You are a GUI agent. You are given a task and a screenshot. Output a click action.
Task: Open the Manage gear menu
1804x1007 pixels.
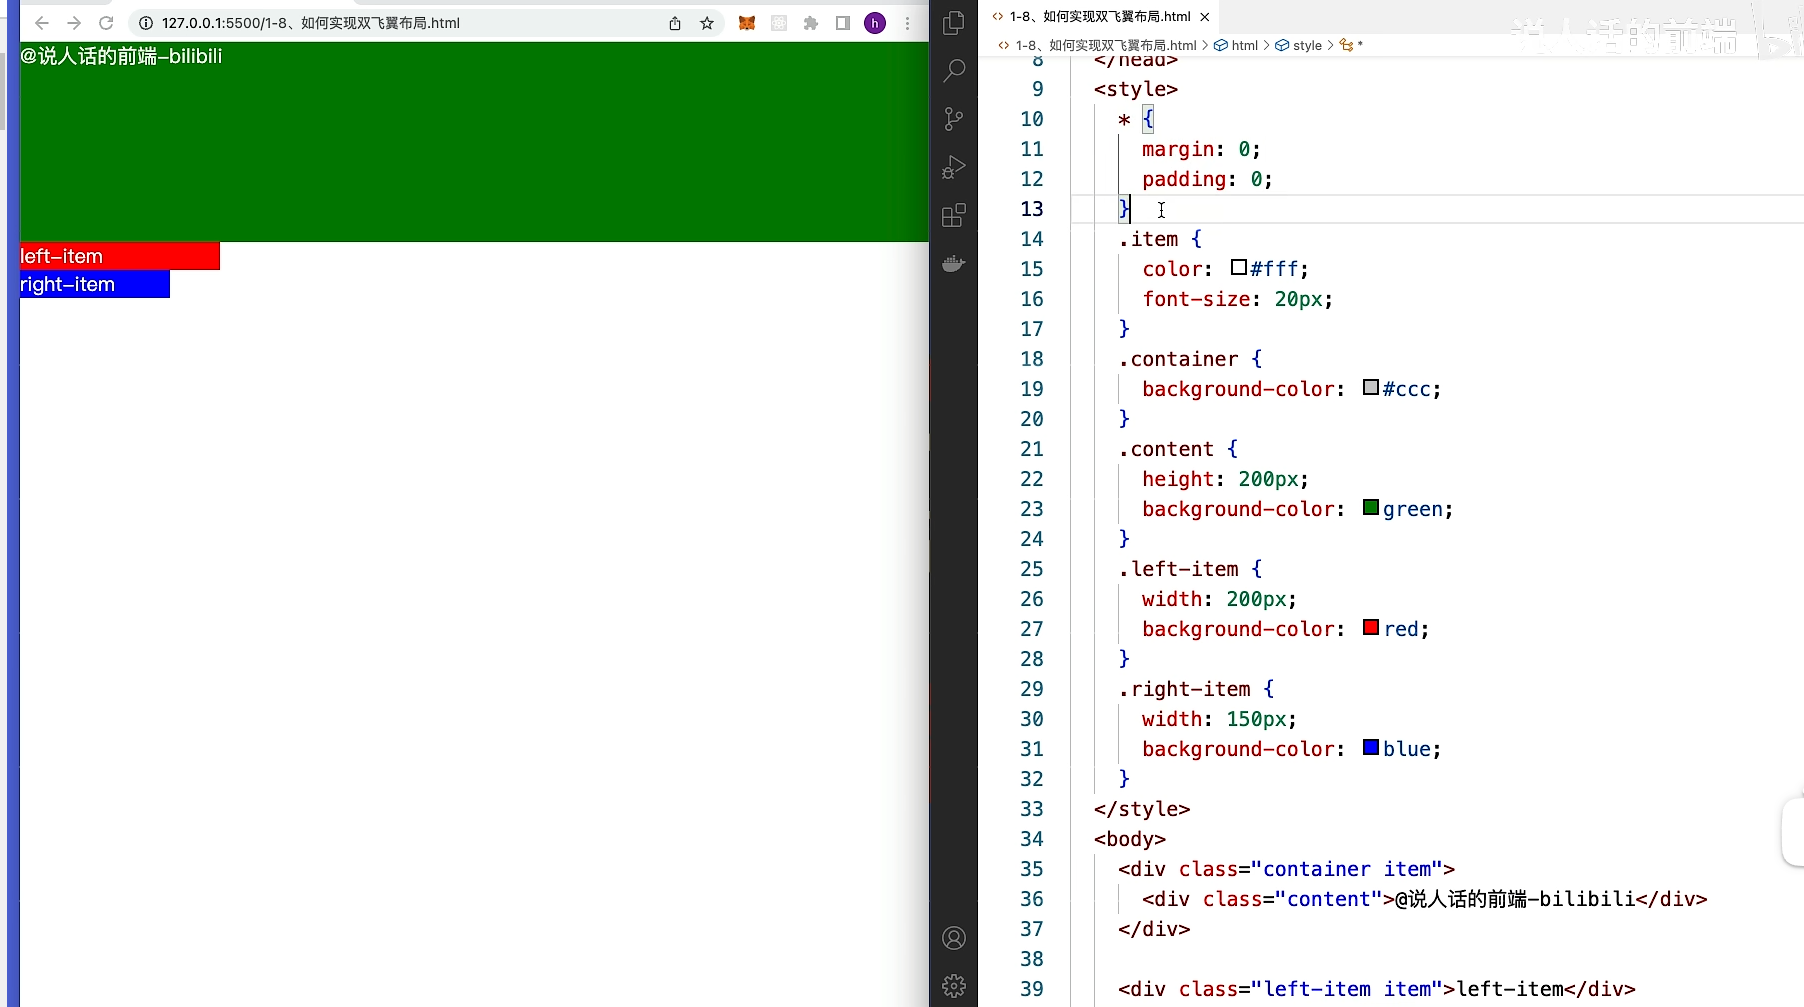point(954,986)
